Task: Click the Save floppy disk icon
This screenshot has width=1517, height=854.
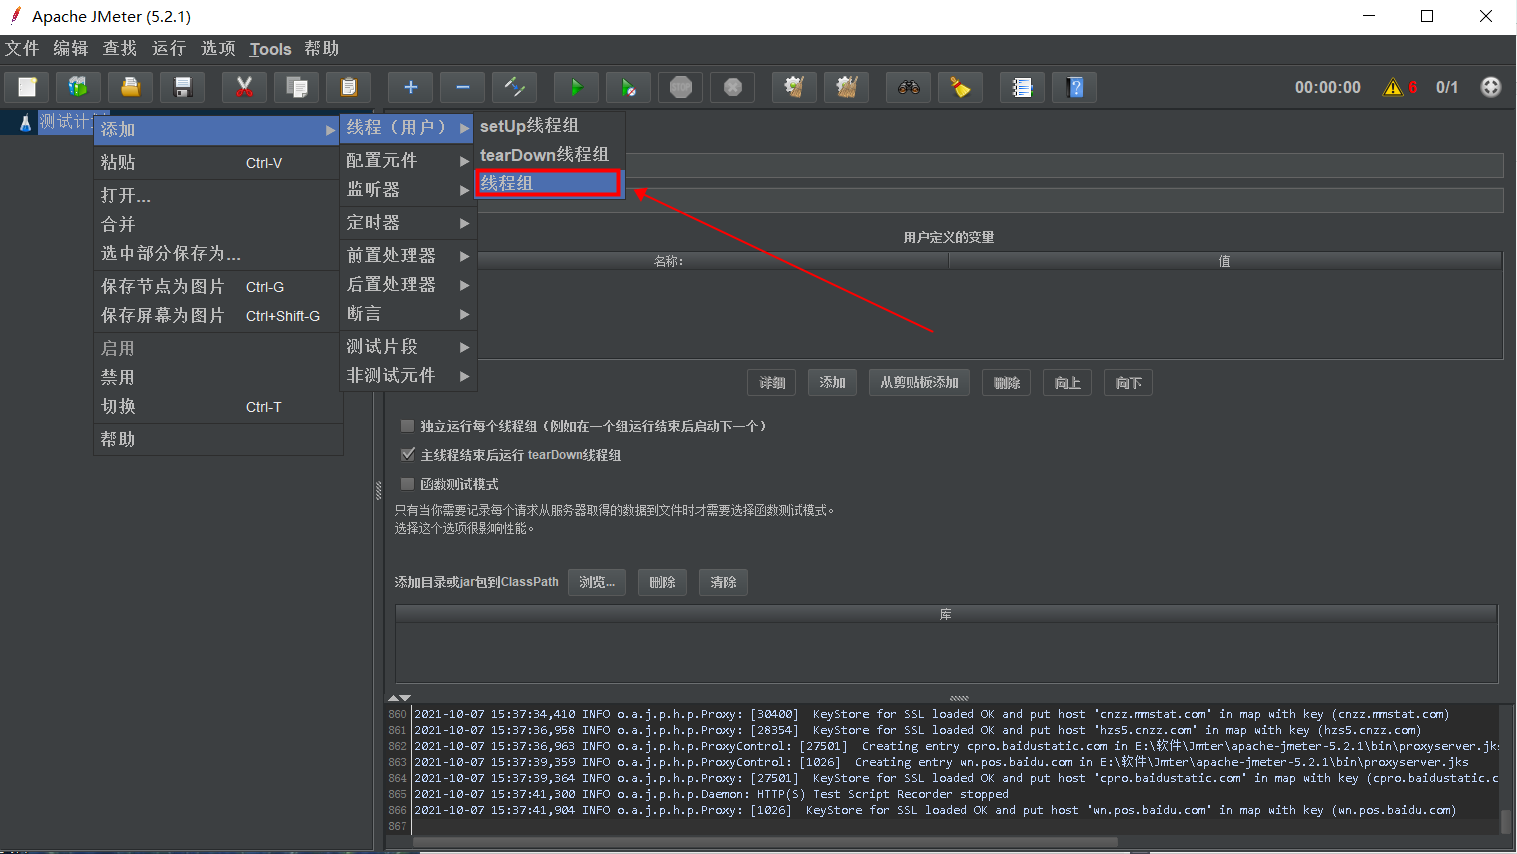Action: (x=182, y=87)
